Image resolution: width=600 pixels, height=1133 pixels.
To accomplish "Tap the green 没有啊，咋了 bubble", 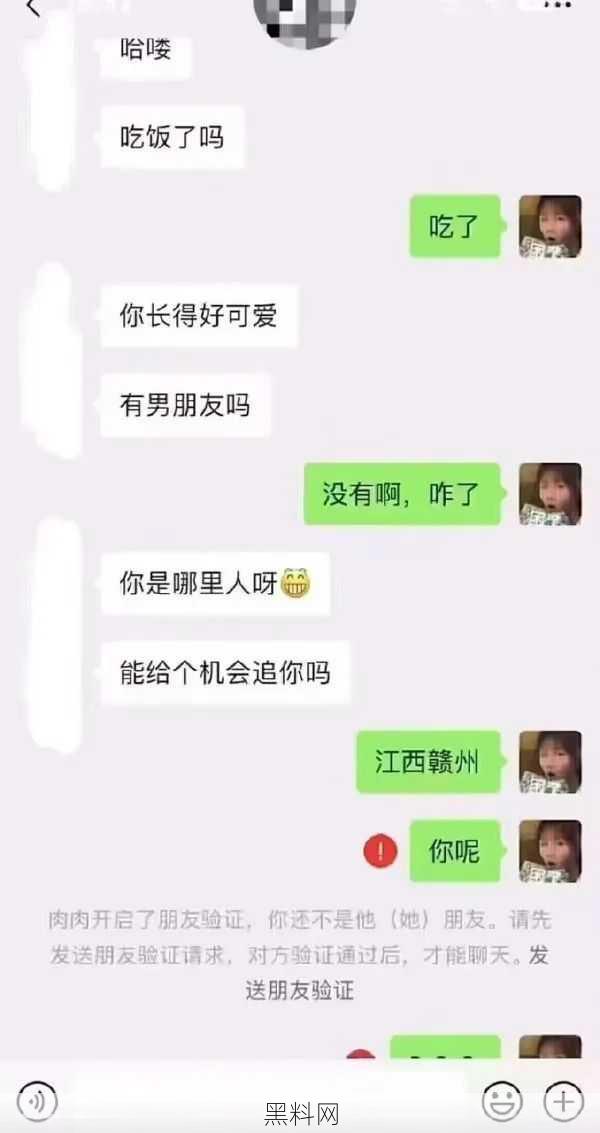I will [x=402, y=494].
